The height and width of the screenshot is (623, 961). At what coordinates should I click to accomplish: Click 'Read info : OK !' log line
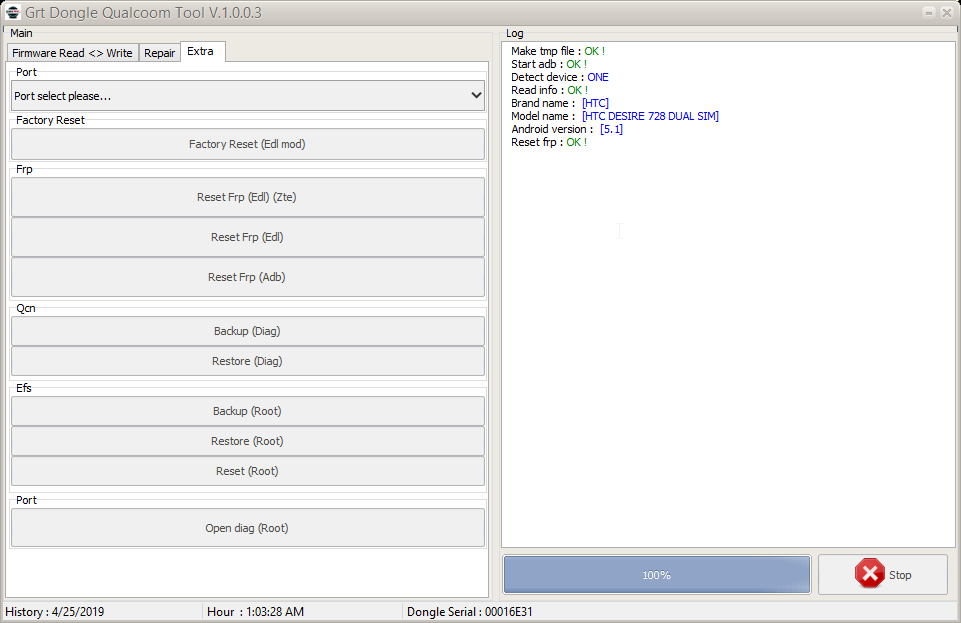[550, 90]
